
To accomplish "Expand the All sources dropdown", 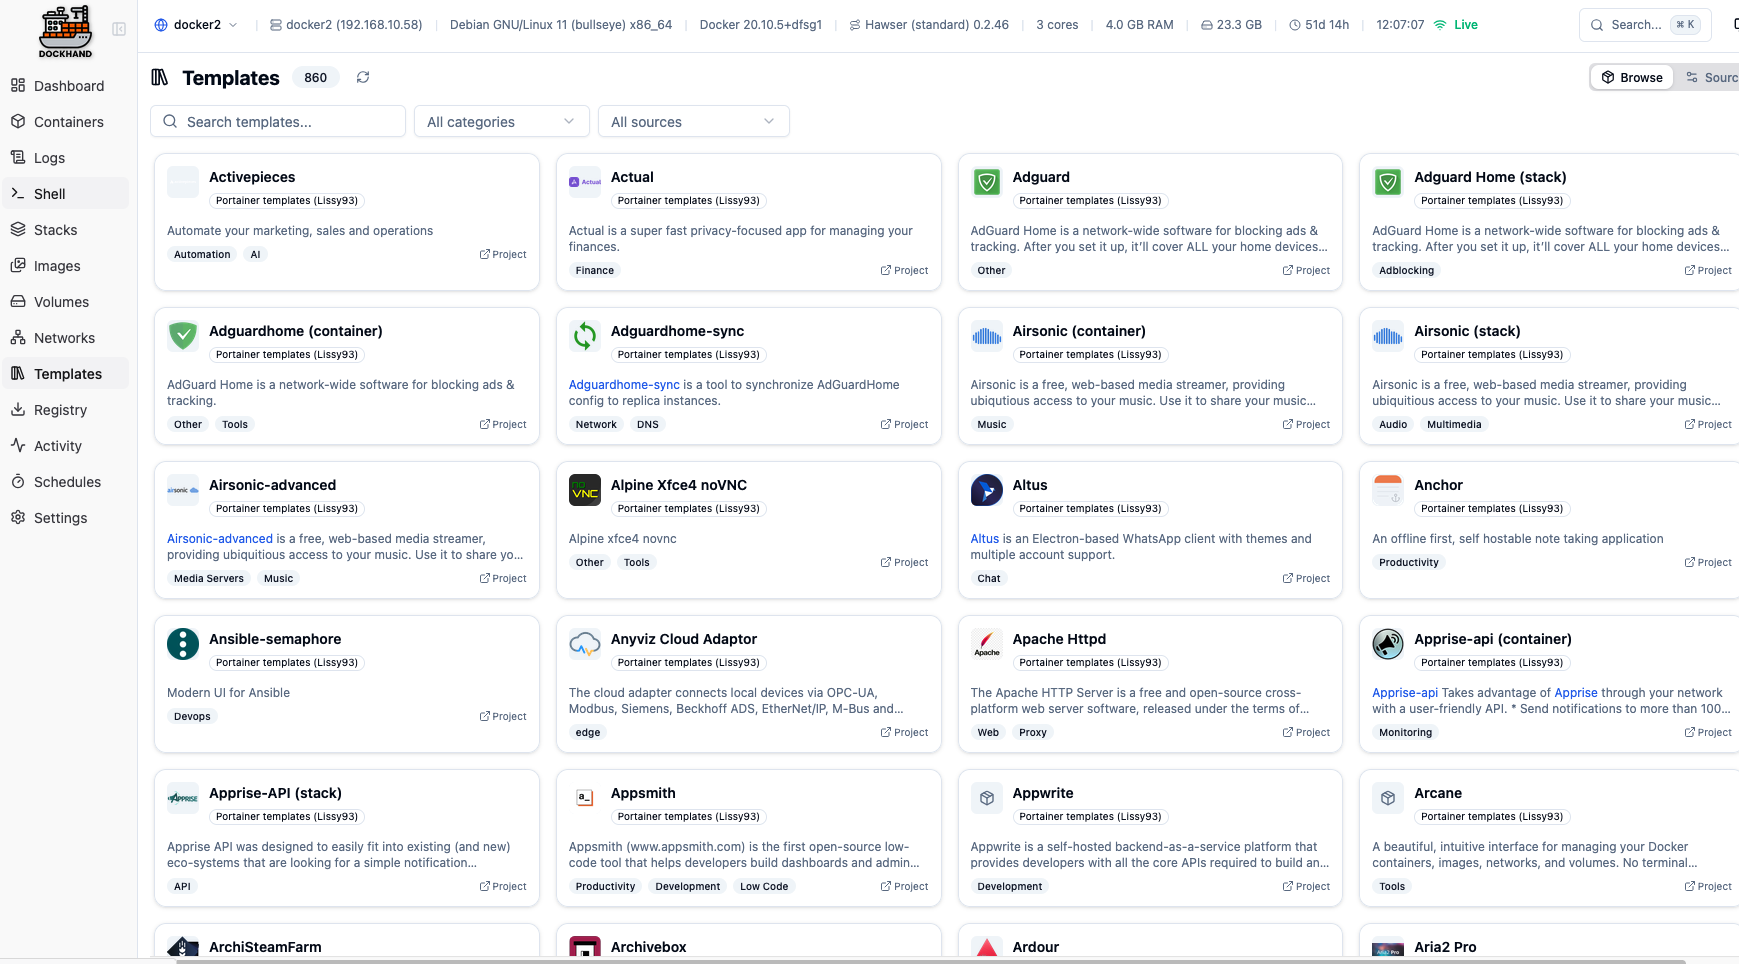I will point(694,122).
